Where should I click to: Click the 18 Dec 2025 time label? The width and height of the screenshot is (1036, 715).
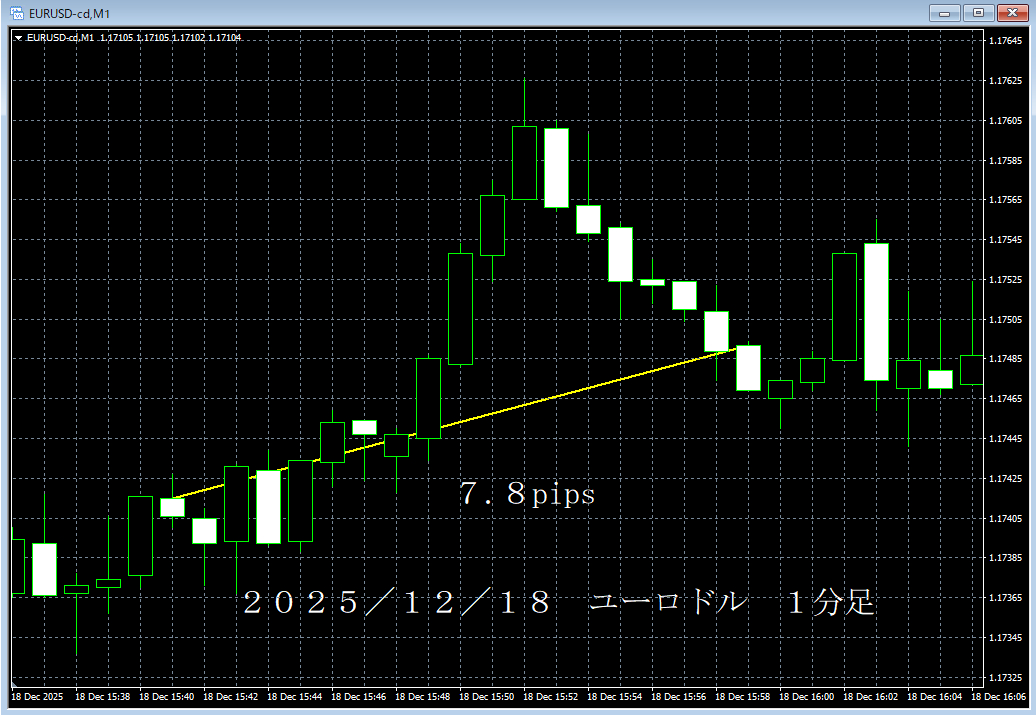pos(37,696)
